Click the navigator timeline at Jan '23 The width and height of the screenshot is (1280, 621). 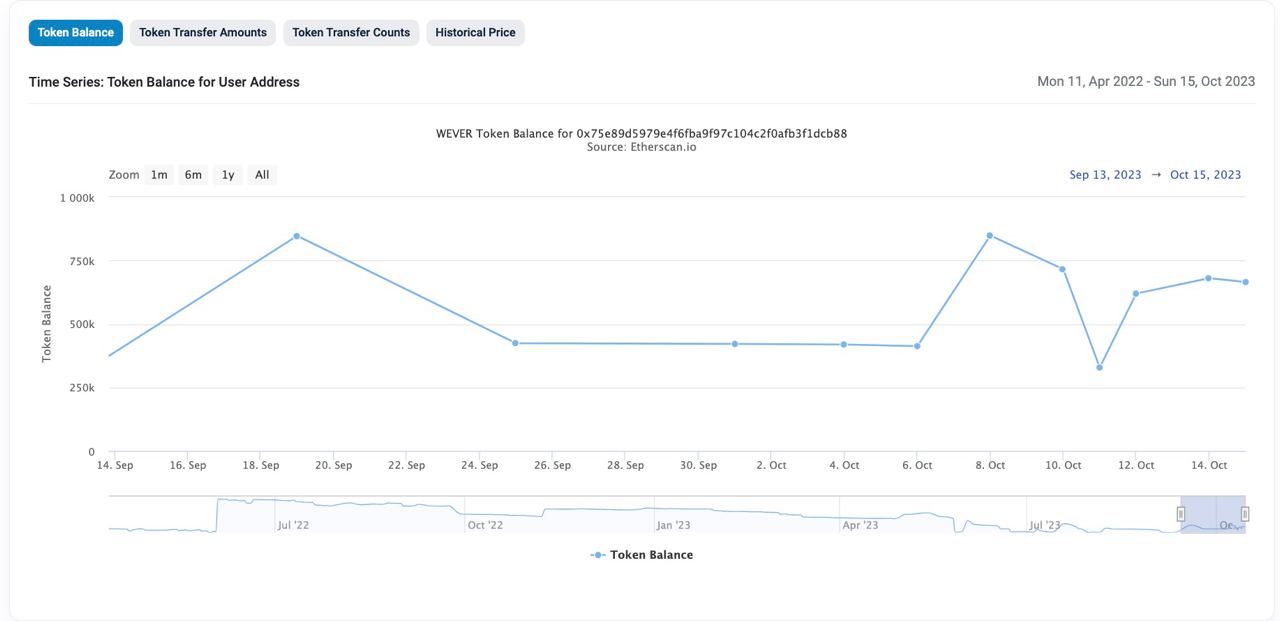[x=673, y=525]
